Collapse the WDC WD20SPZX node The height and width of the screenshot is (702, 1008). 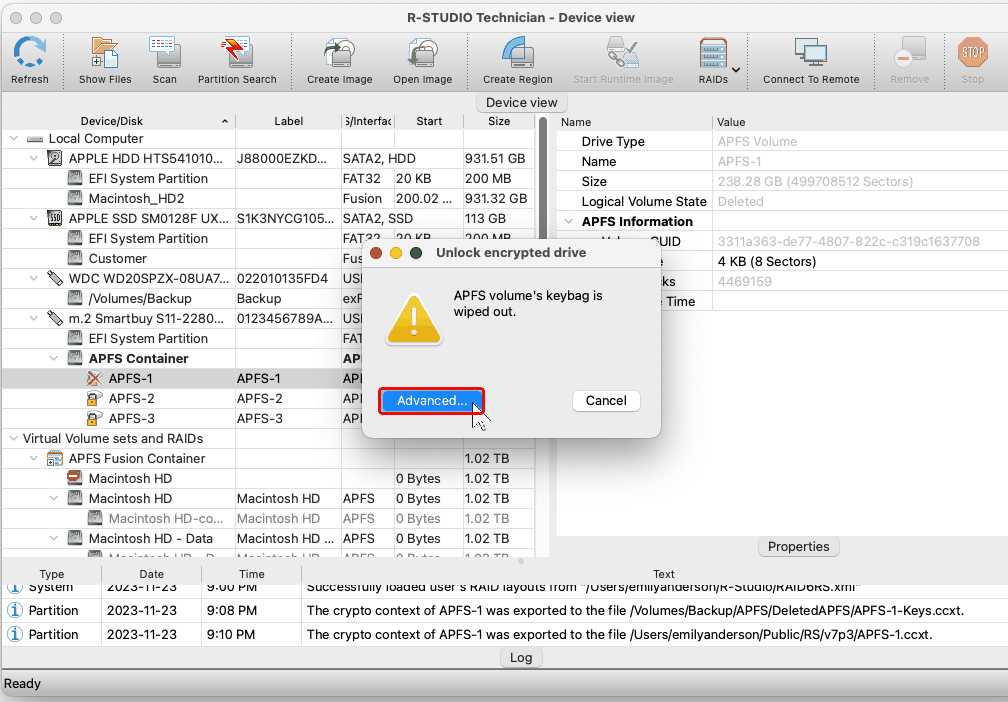[33, 278]
